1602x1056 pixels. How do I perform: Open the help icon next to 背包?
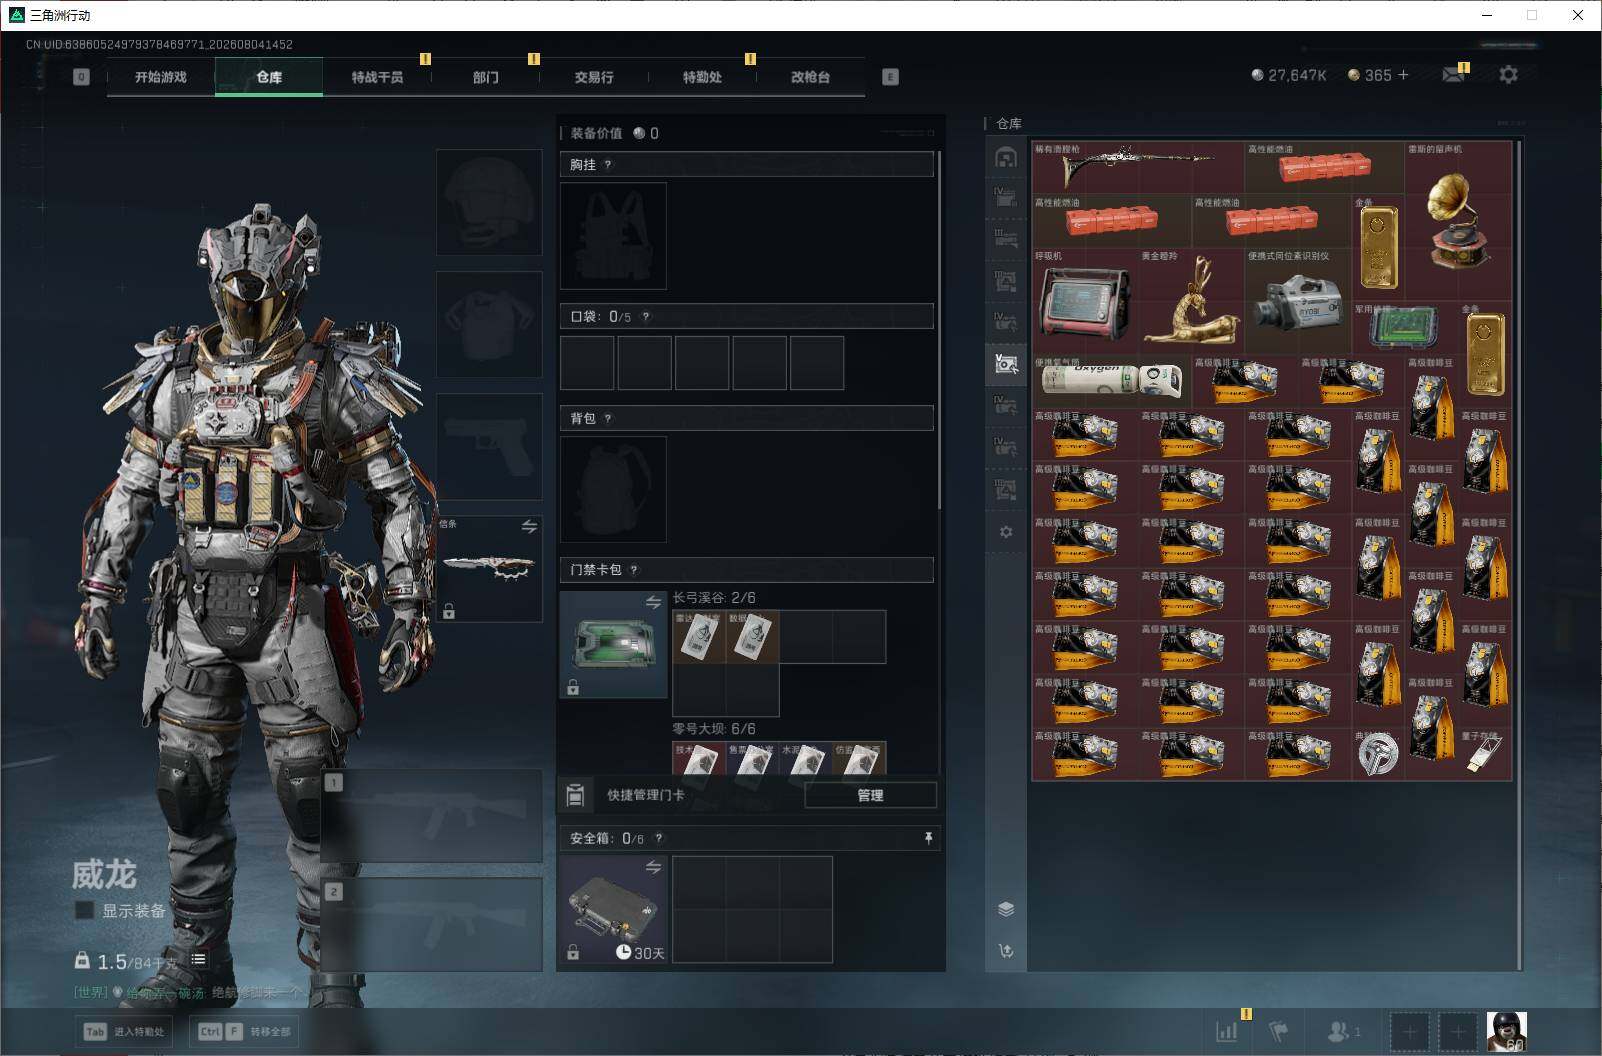(x=608, y=419)
